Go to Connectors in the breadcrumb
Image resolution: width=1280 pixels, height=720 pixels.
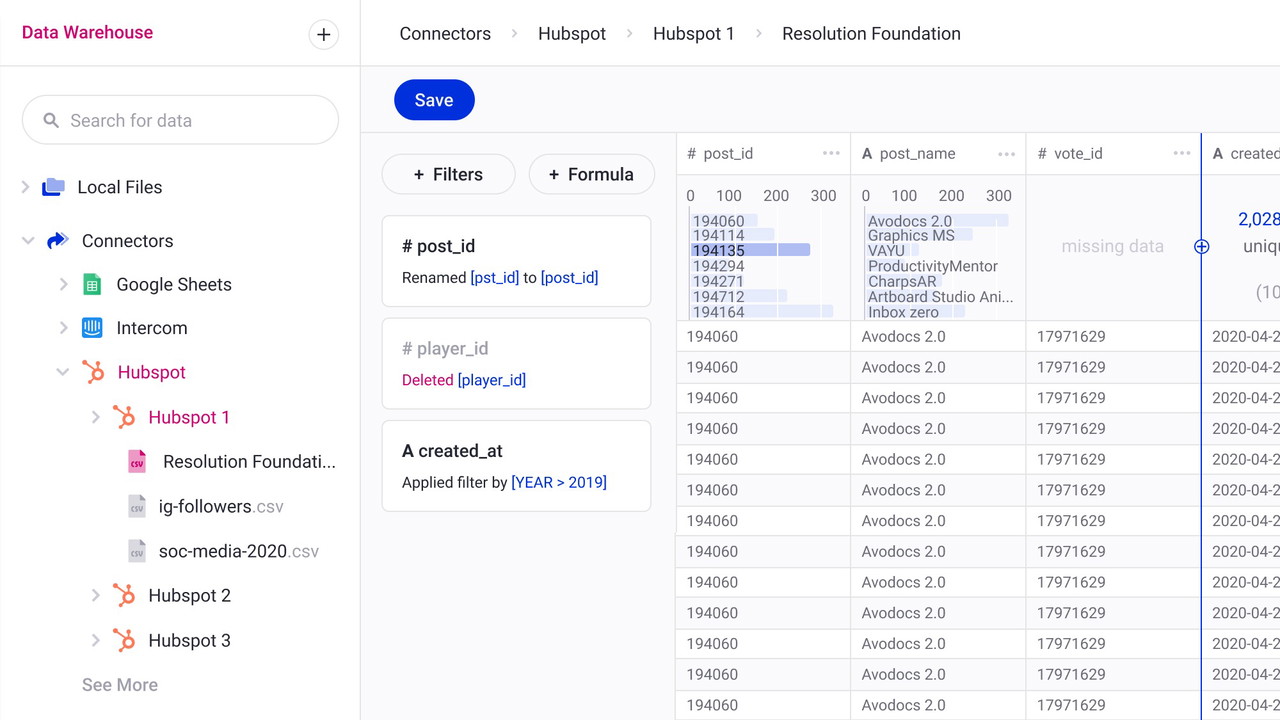click(x=445, y=34)
